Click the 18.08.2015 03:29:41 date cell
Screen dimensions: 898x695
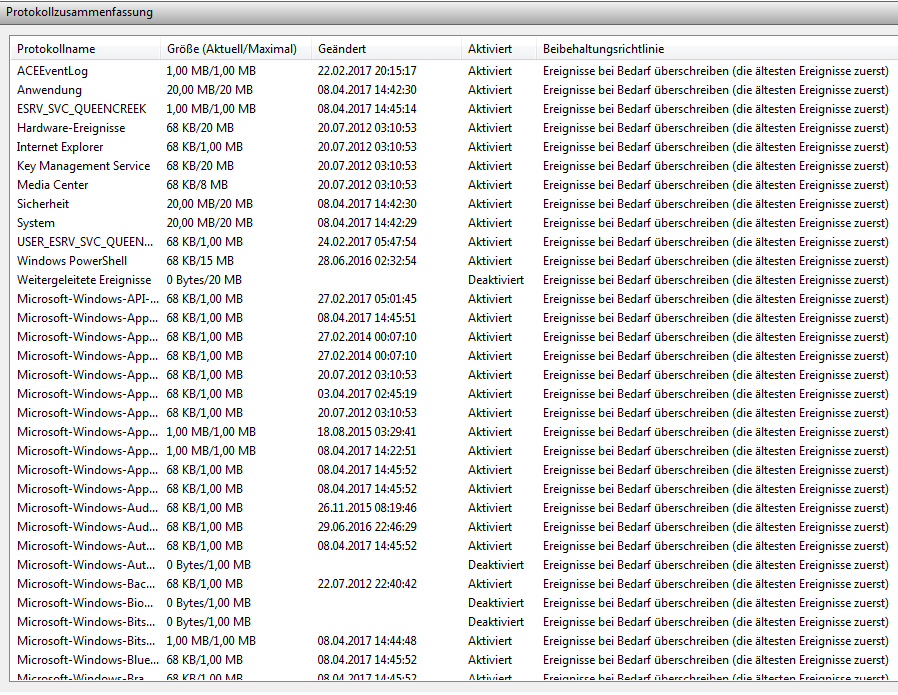[x=367, y=432]
